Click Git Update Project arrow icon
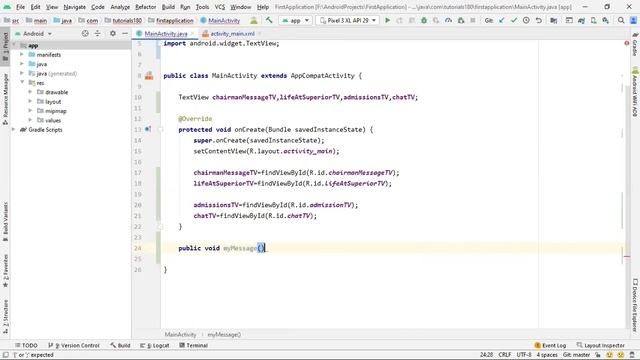The width and height of the screenshot is (640, 360). tap(502, 20)
